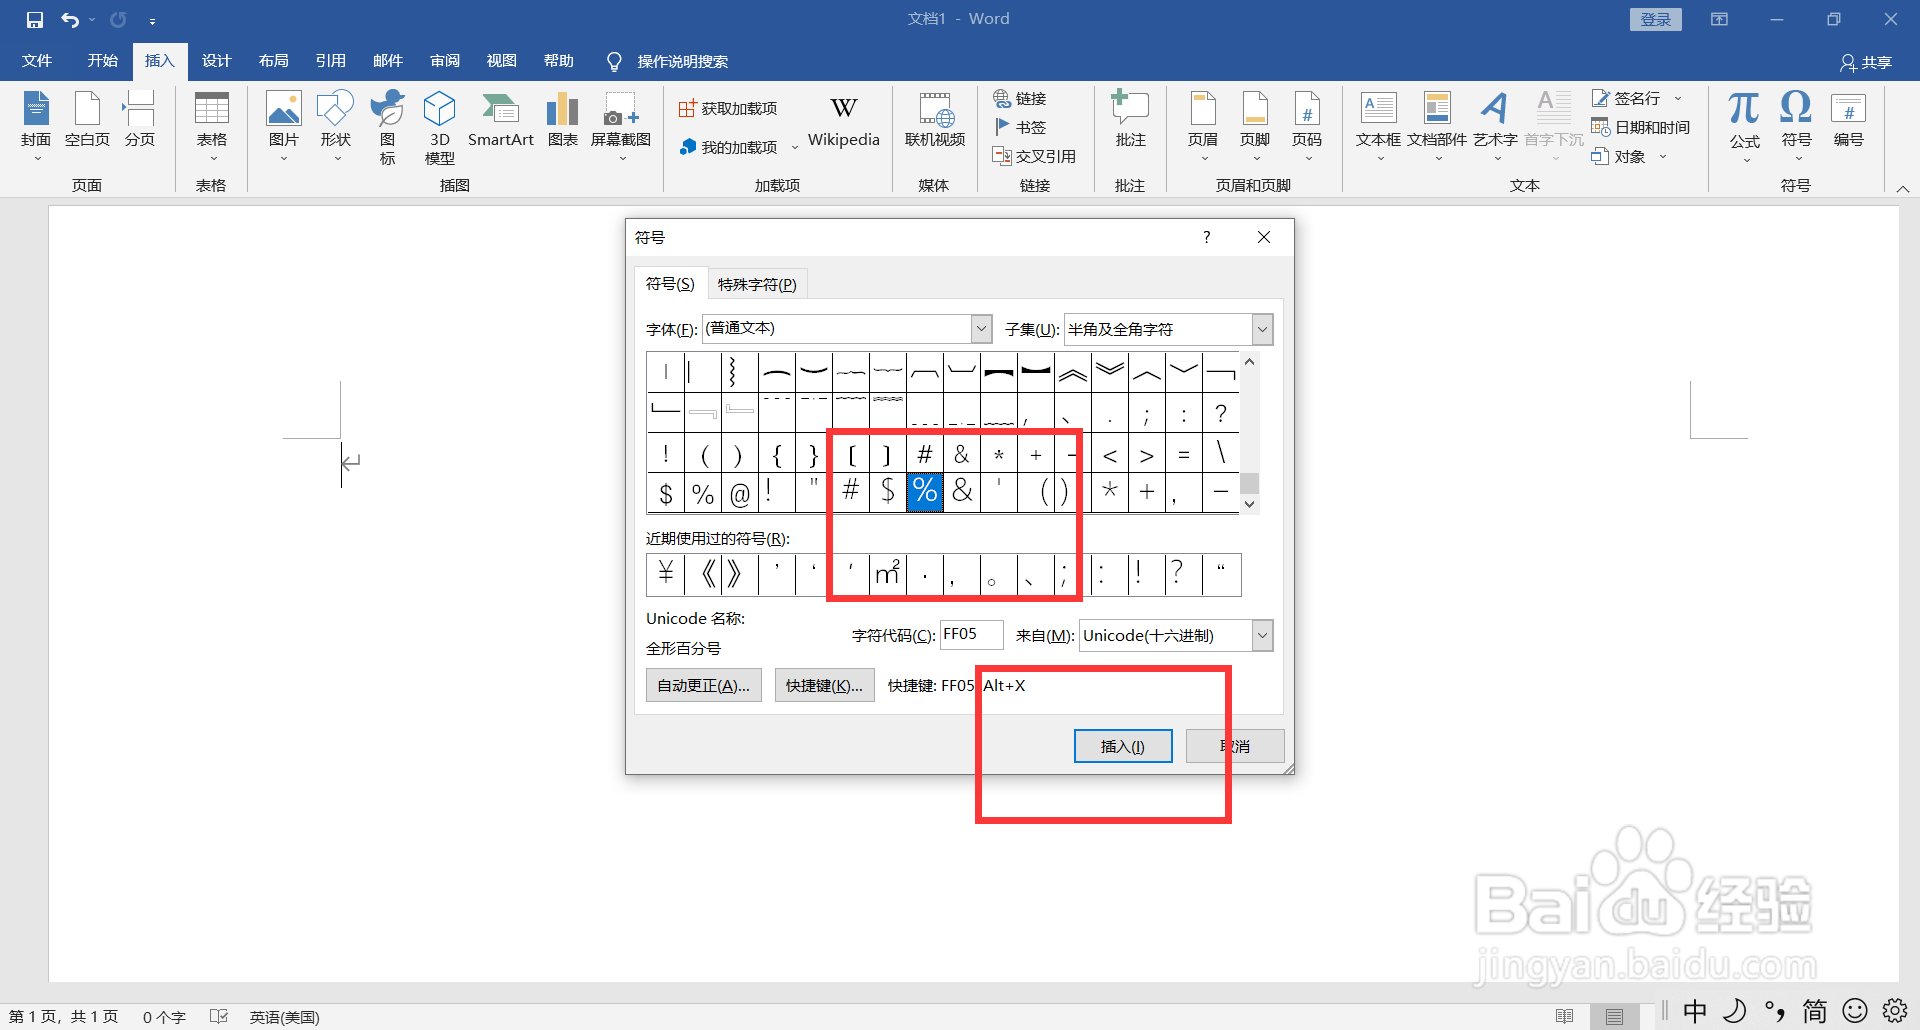
Task: Open Quick Parts (文档部件)
Action: coord(1437,127)
